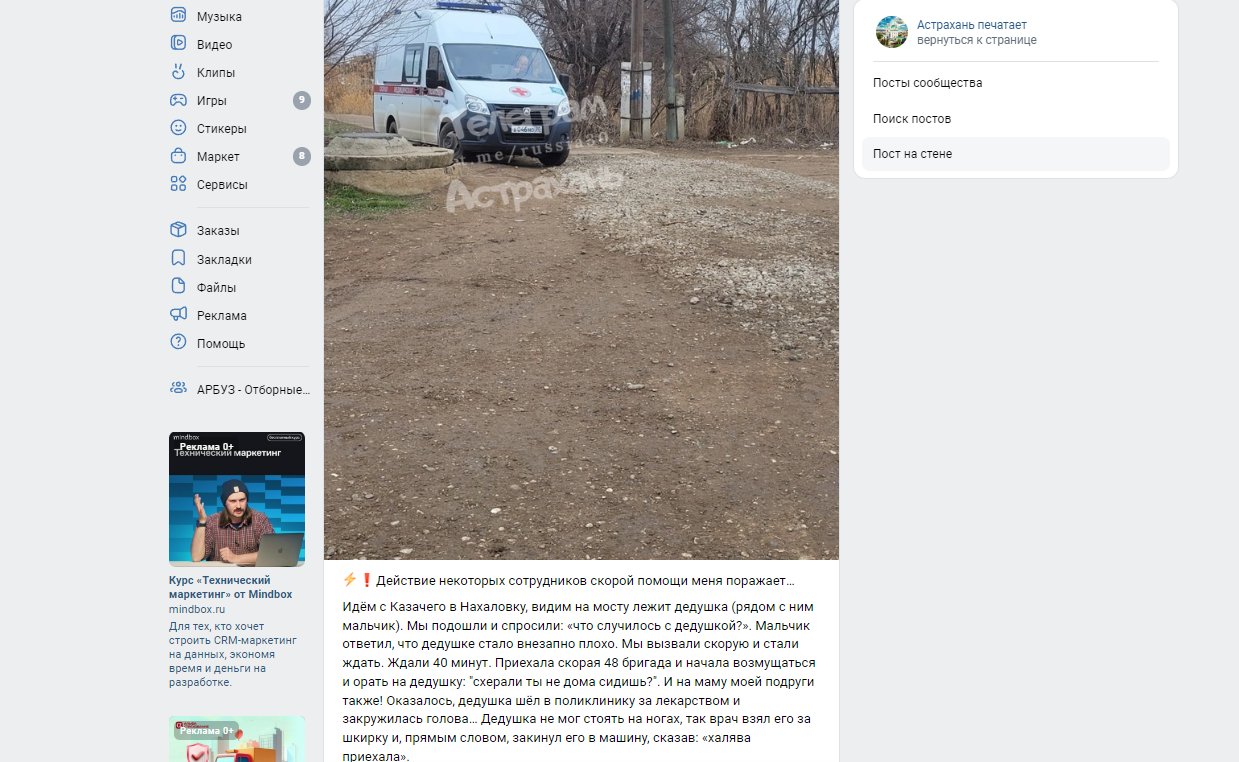Open the Сервисы grid icon
The width and height of the screenshot is (1239, 762).
click(178, 184)
